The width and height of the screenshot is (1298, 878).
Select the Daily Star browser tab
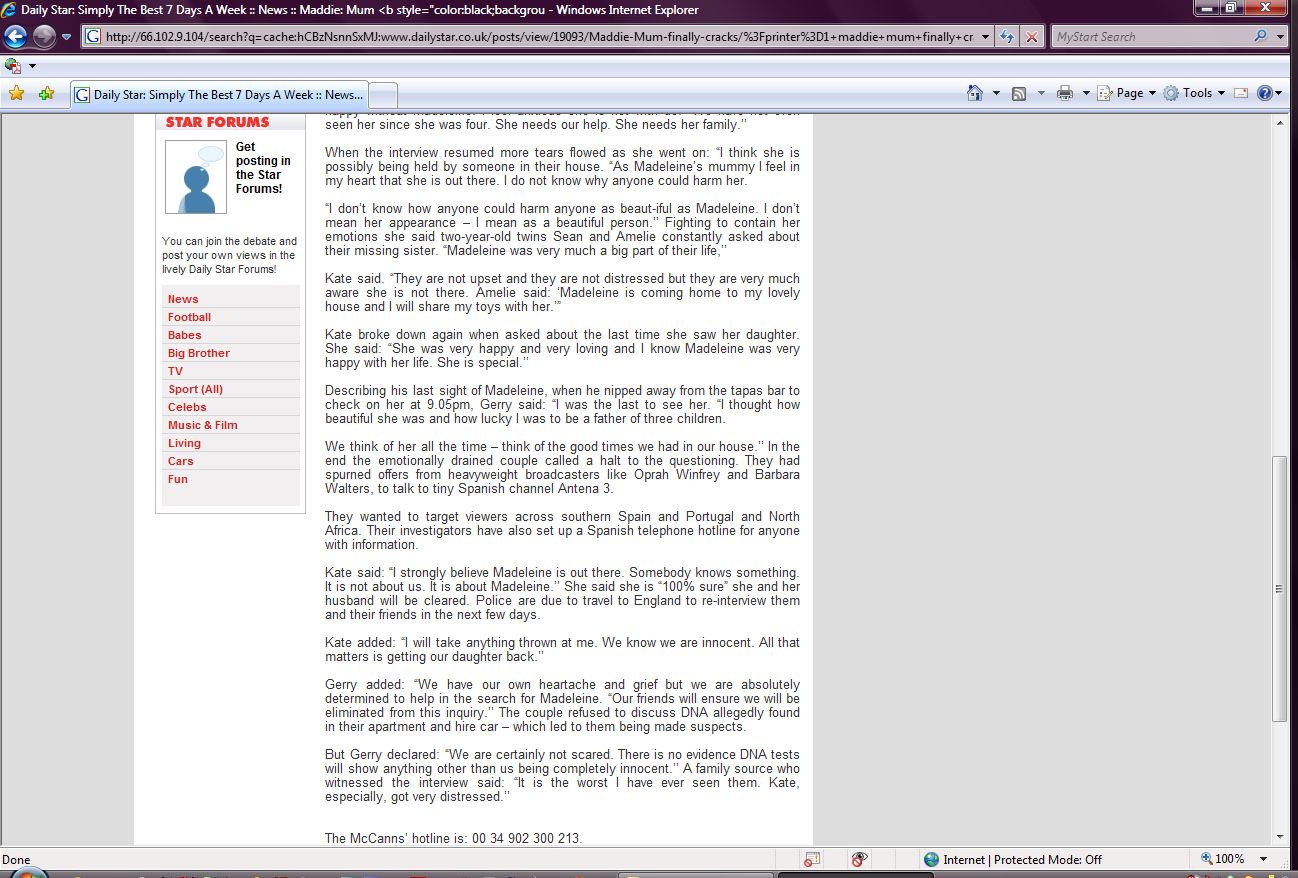coord(220,95)
